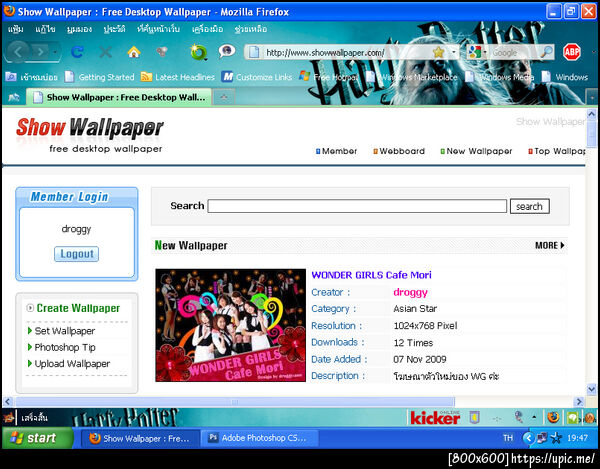The height and width of the screenshot is (469, 600).
Task: Go back using the Back arrow button
Action: [18, 51]
